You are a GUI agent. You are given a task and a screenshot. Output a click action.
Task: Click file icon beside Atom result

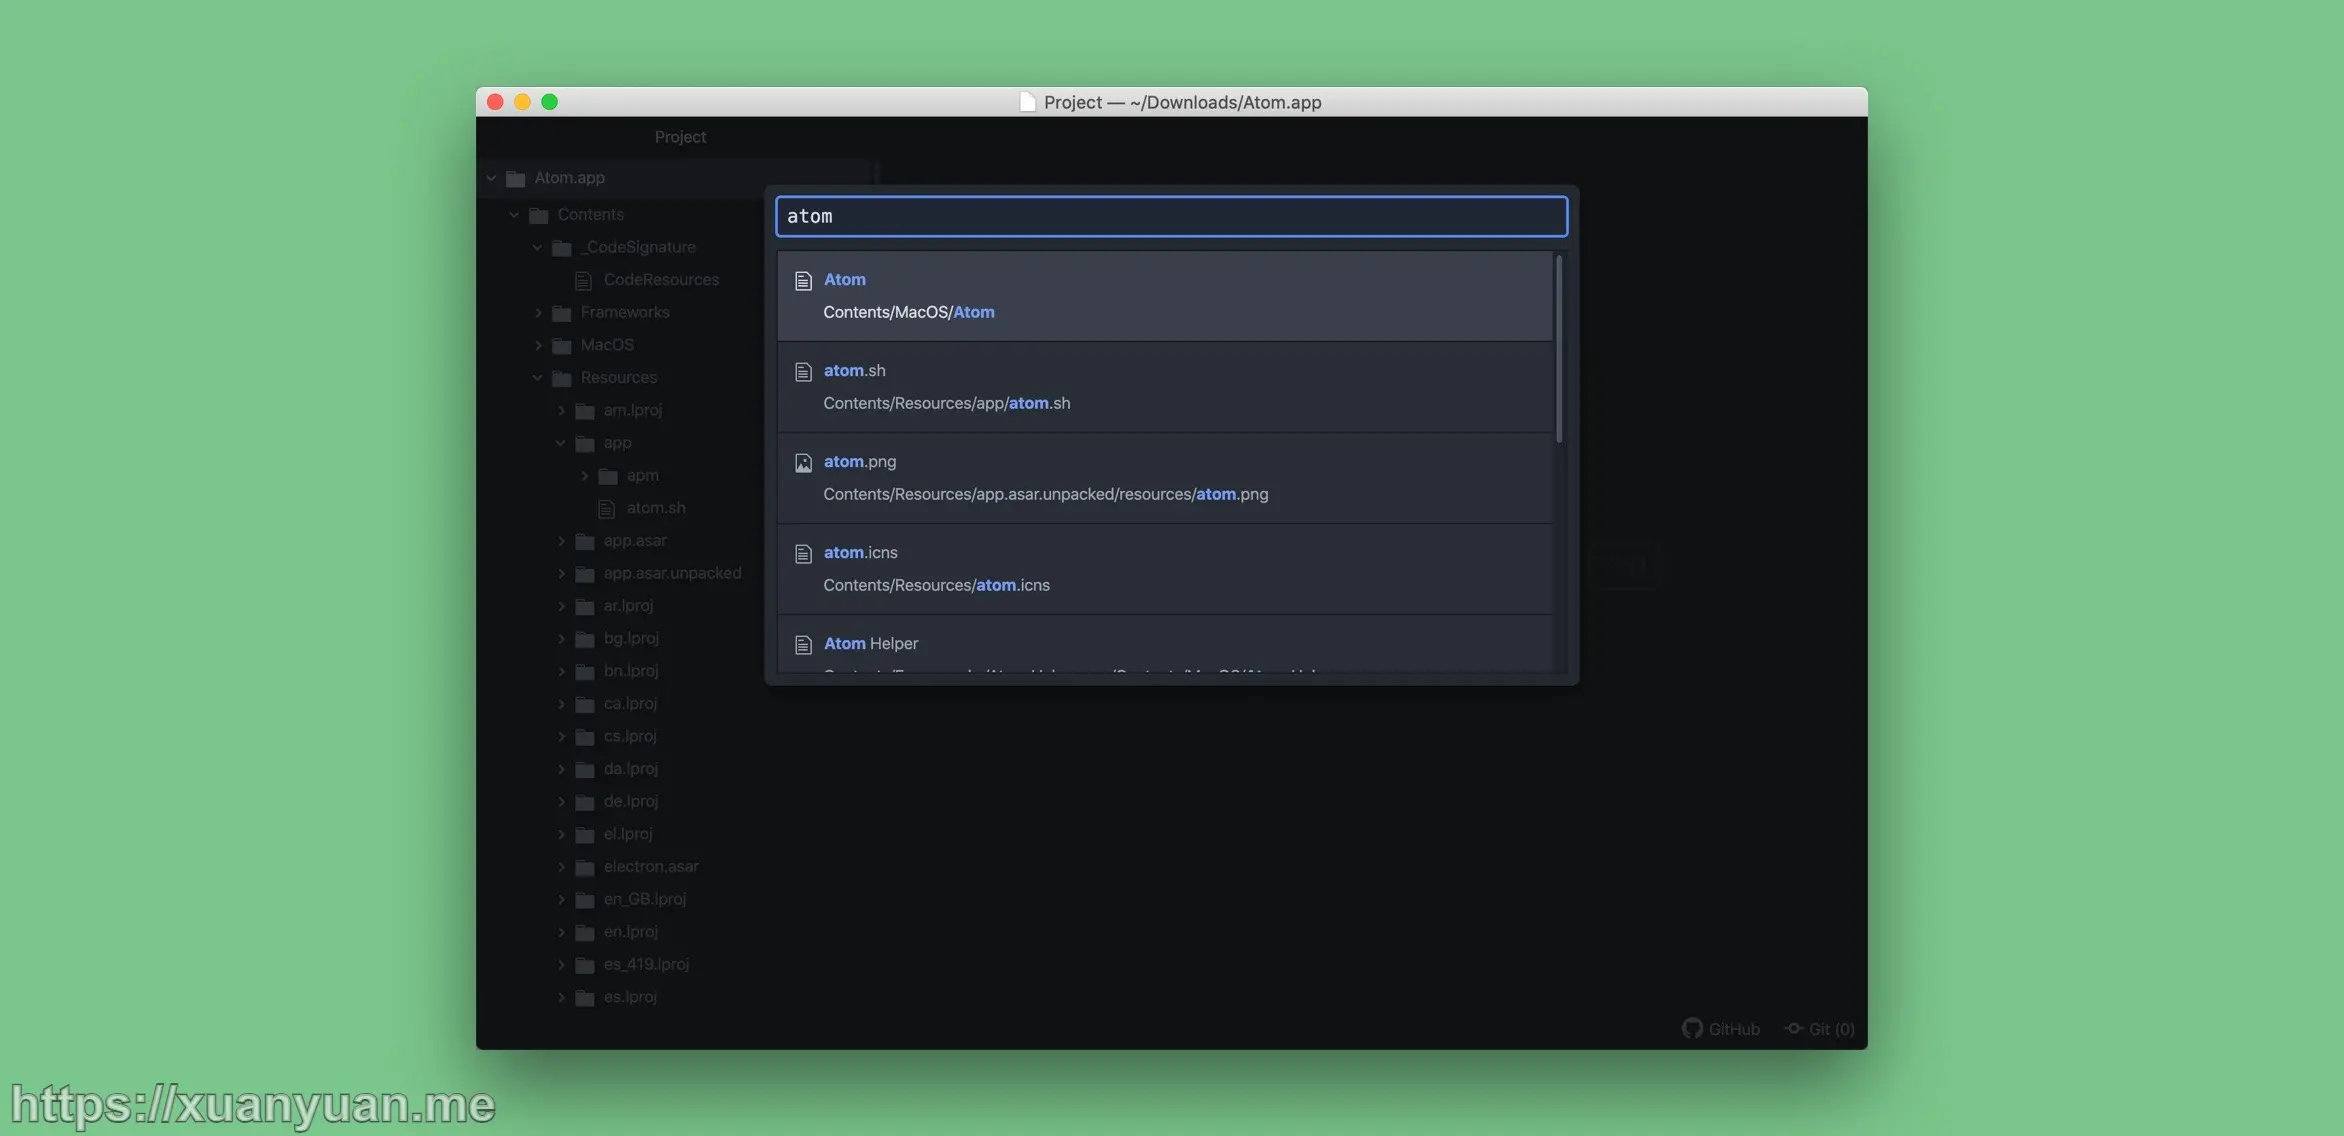803,281
